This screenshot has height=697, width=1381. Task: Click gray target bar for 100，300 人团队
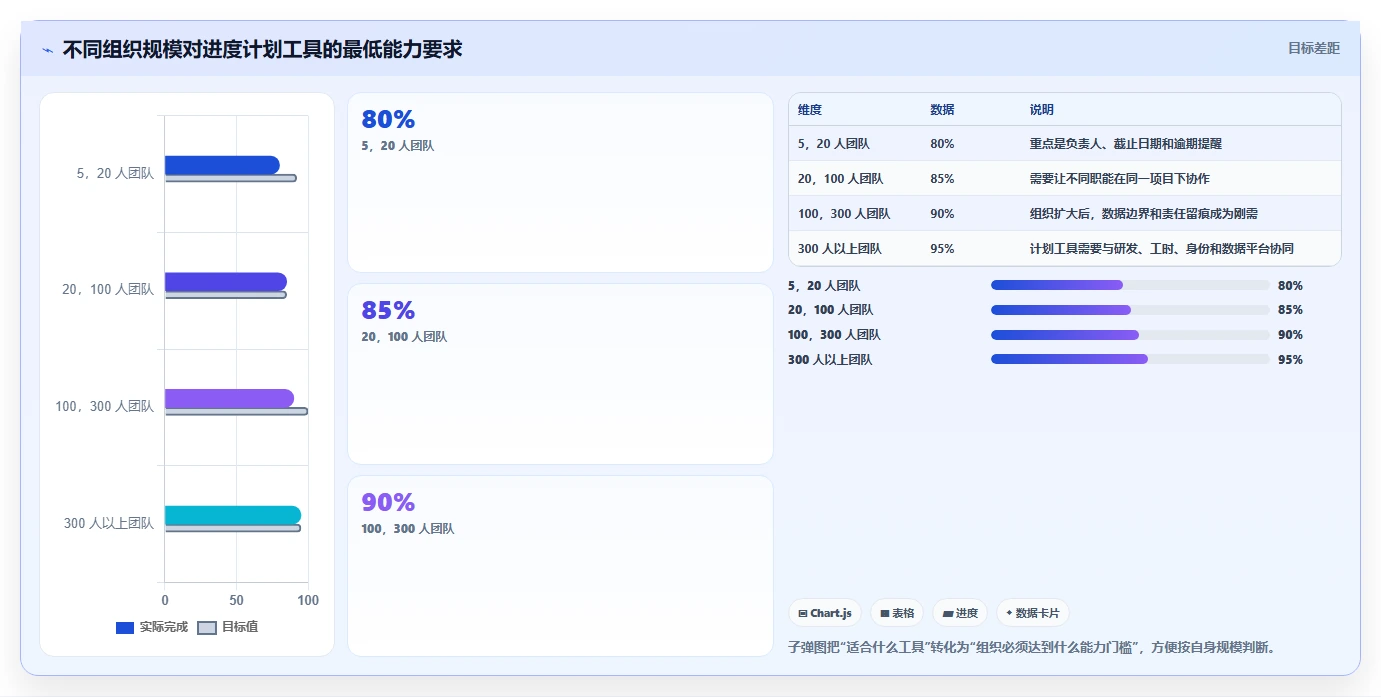point(236,411)
